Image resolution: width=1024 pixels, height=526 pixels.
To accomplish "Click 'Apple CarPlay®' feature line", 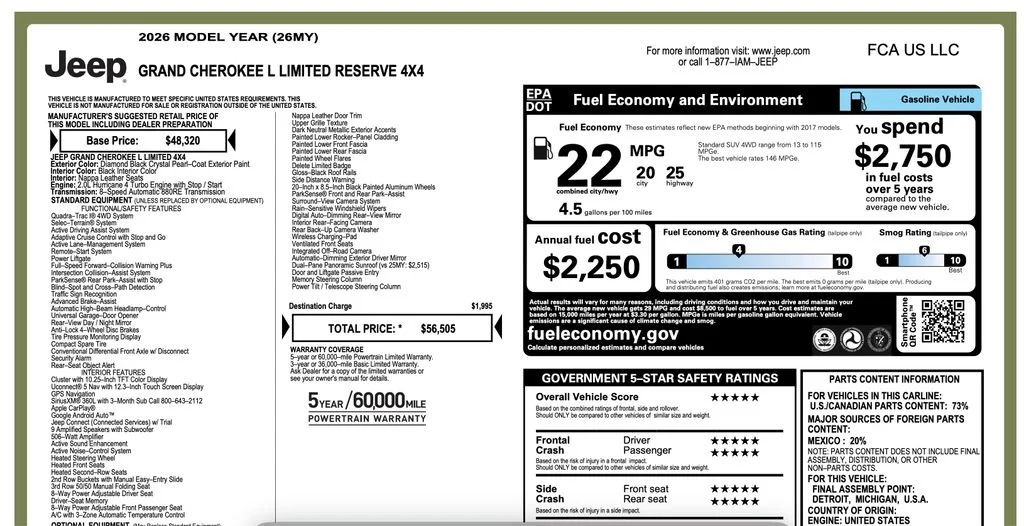I will [x=73, y=408].
